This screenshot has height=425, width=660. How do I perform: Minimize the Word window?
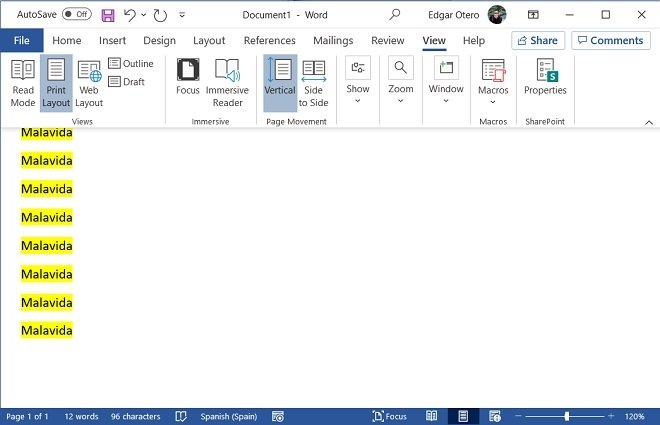click(x=570, y=15)
